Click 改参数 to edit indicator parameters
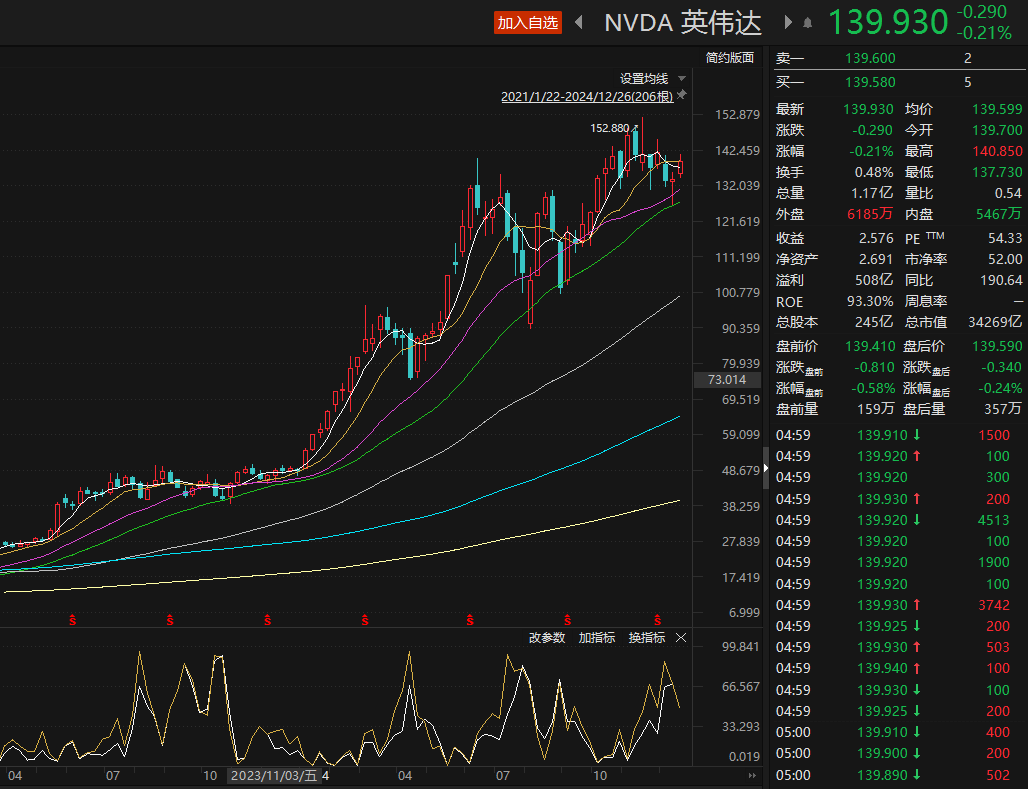The height and width of the screenshot is (789, 1028). click(547, 637)
